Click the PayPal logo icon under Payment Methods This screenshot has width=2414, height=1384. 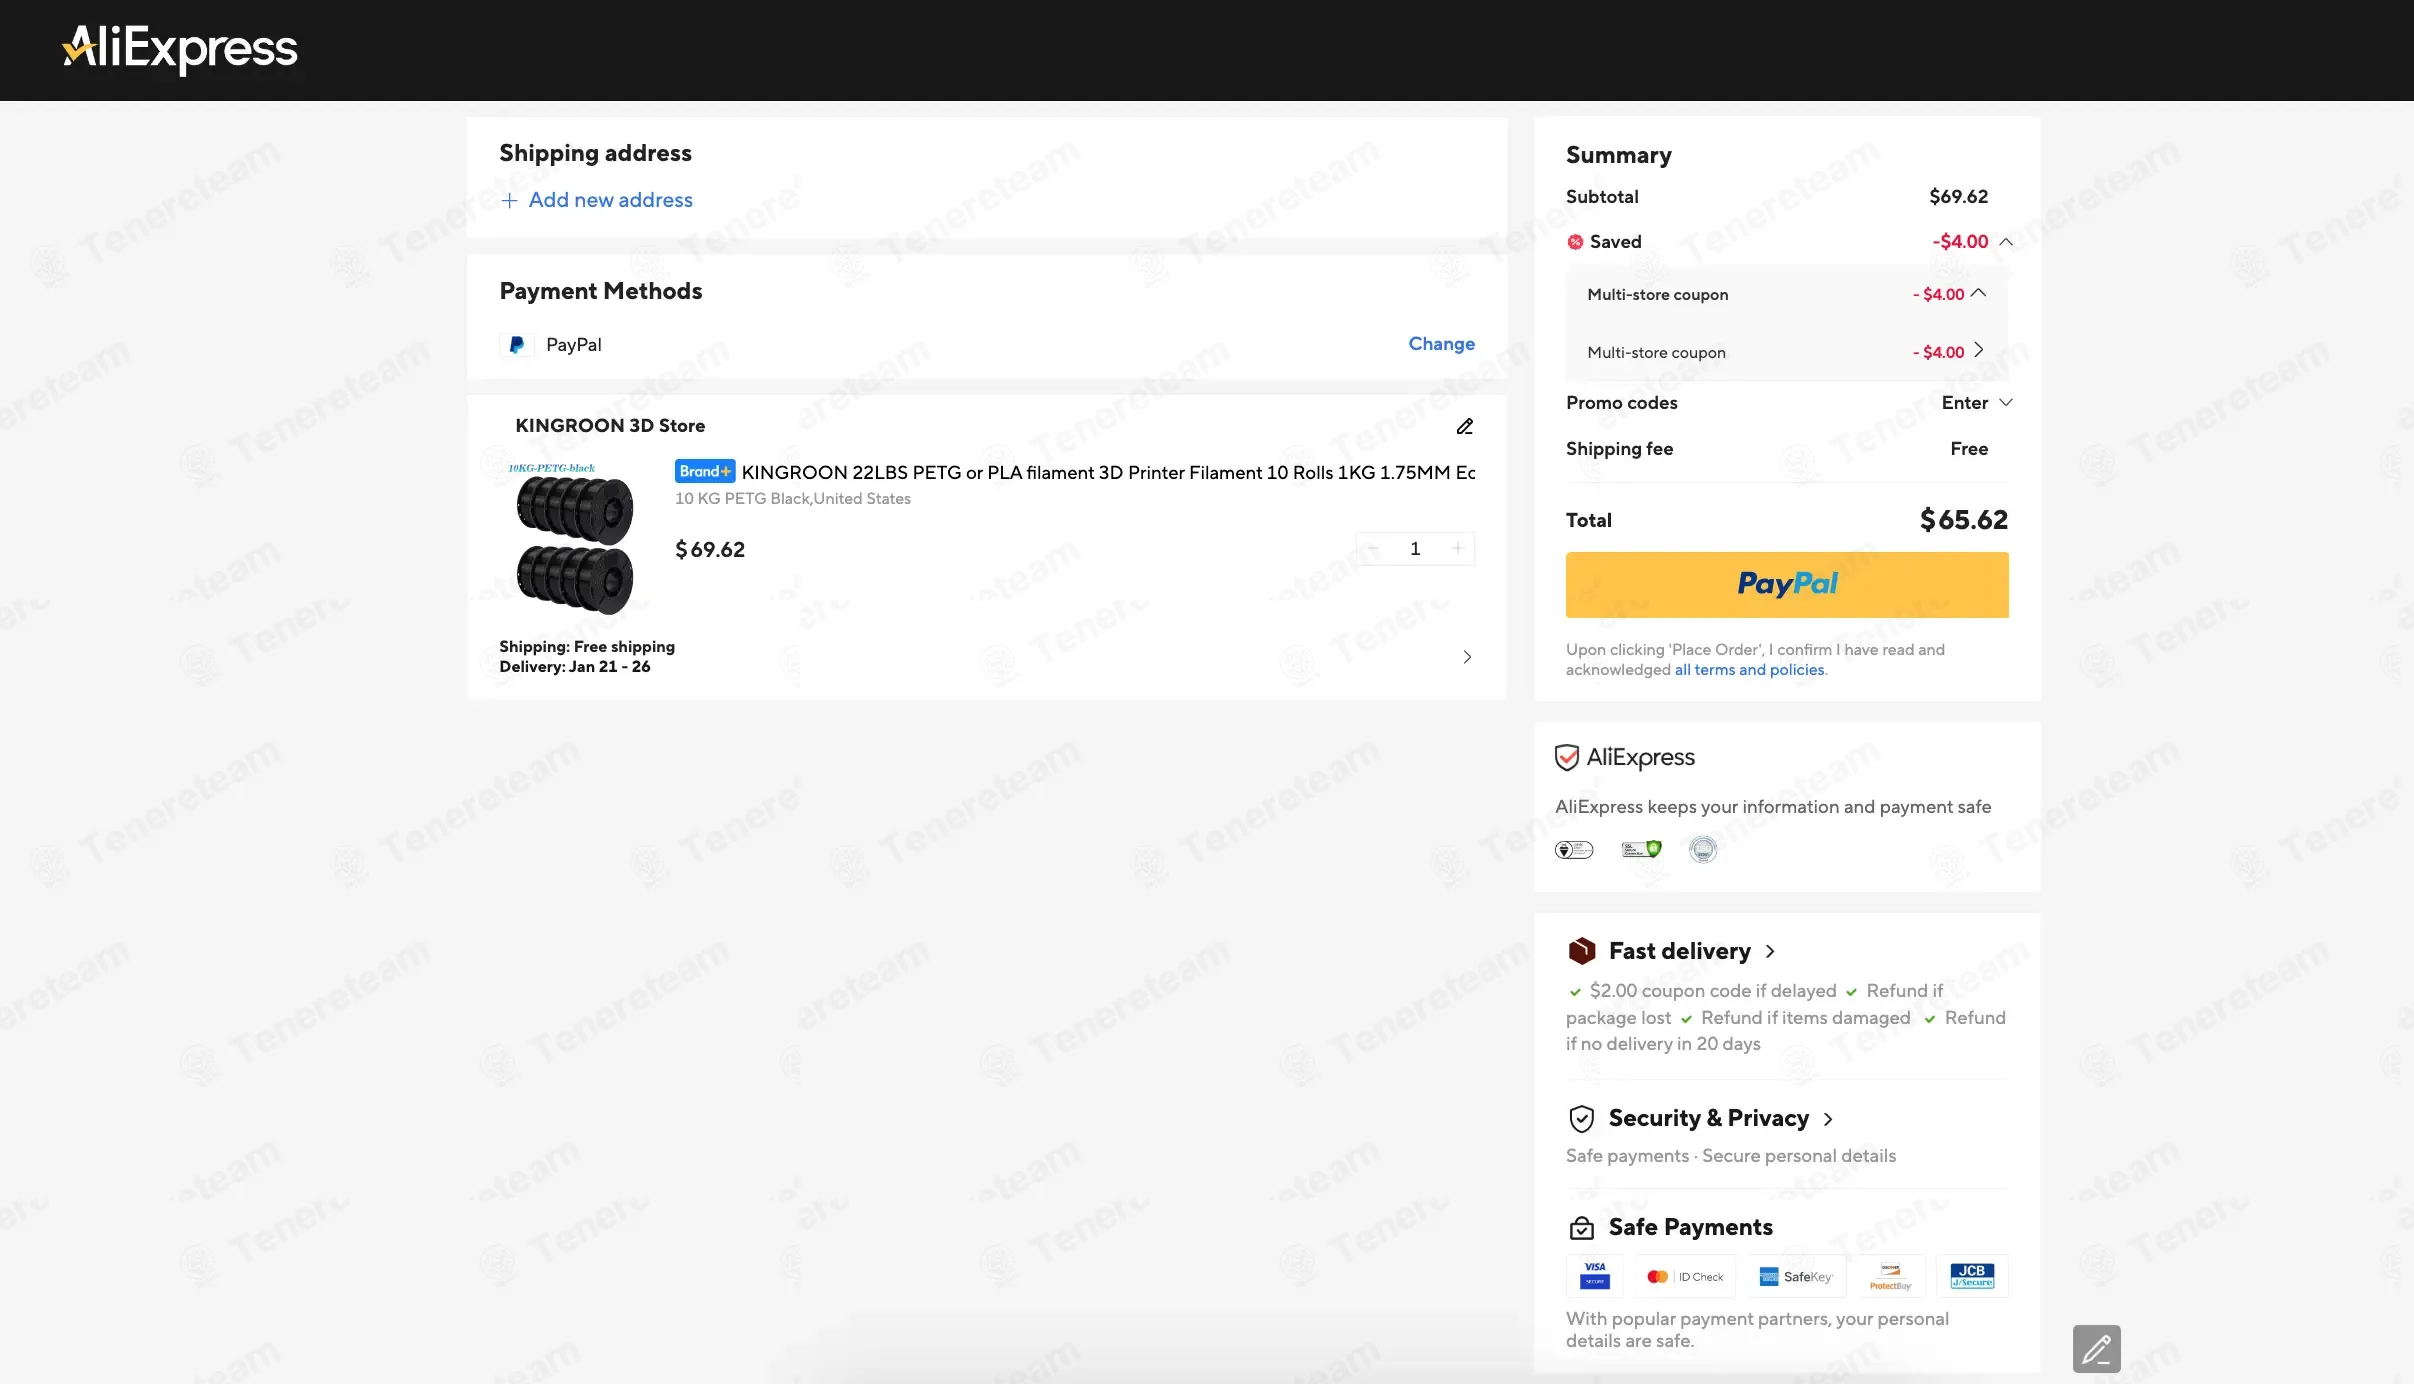coord(516,345)
